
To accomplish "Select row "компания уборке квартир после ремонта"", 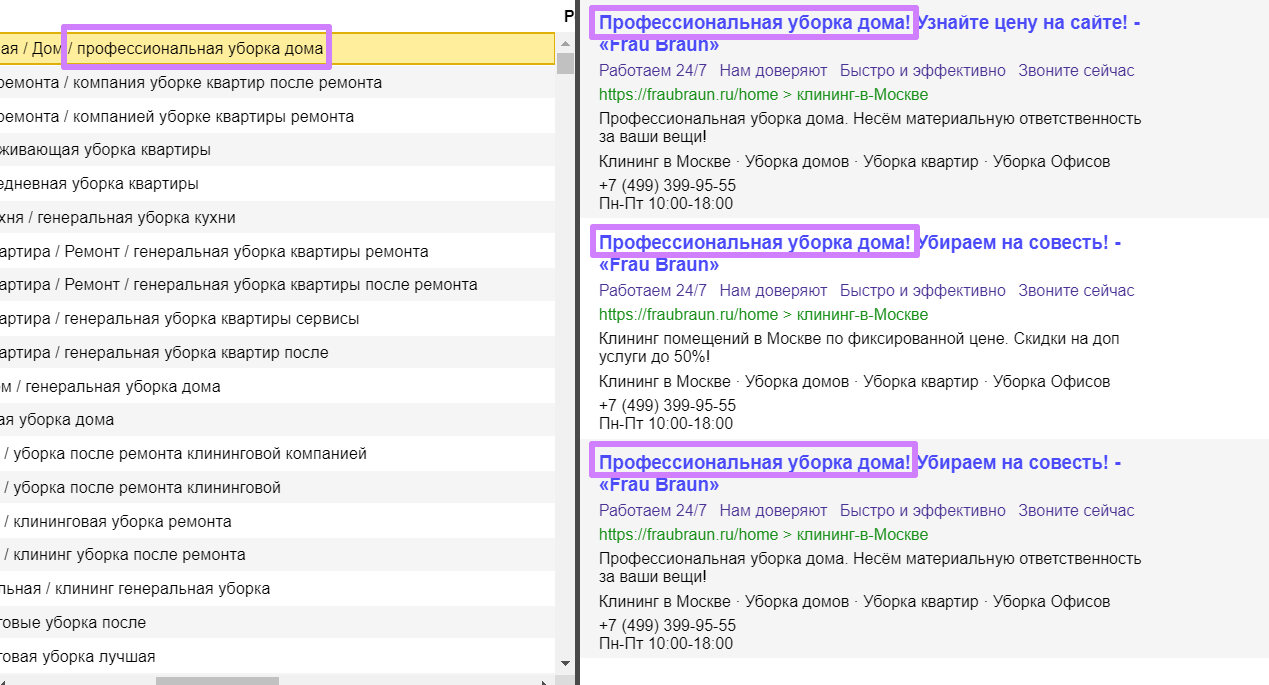I will click(277, 82).
